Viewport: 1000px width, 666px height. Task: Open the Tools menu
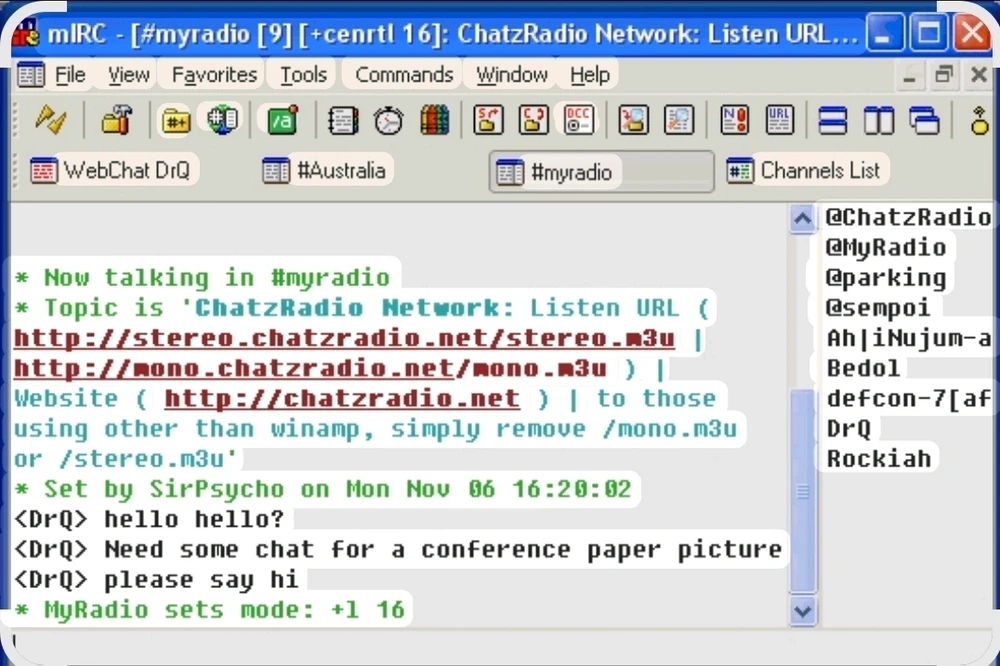303,75
